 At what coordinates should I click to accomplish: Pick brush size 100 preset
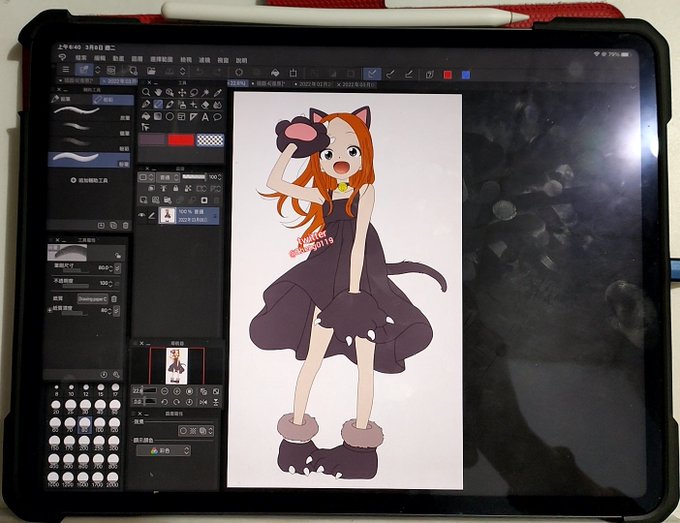[x=99, y=425]
